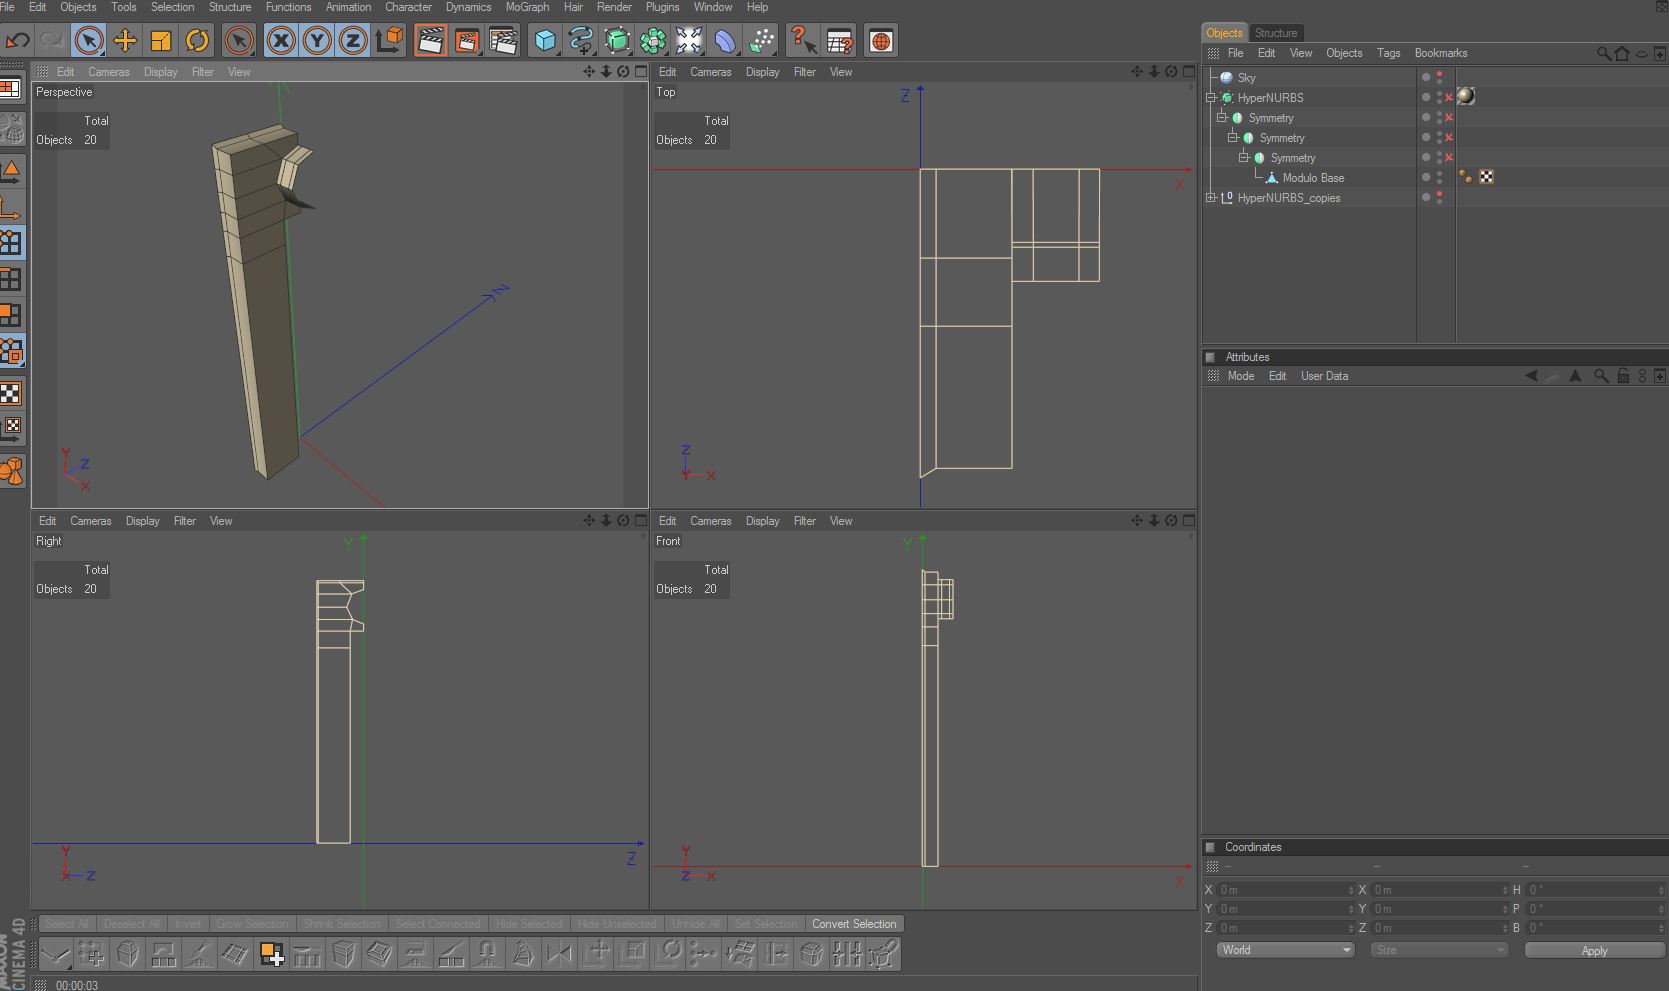Select the Move tool in top toolbar
Image resolution: width=1669 pixels, height=991 pixels.
point(125,41)
